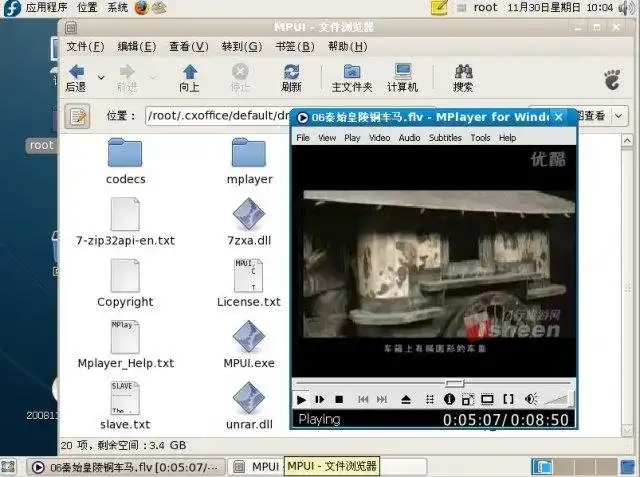Click the MPlayer frame step button
The image size is (640, 477).
pos(320,399)
